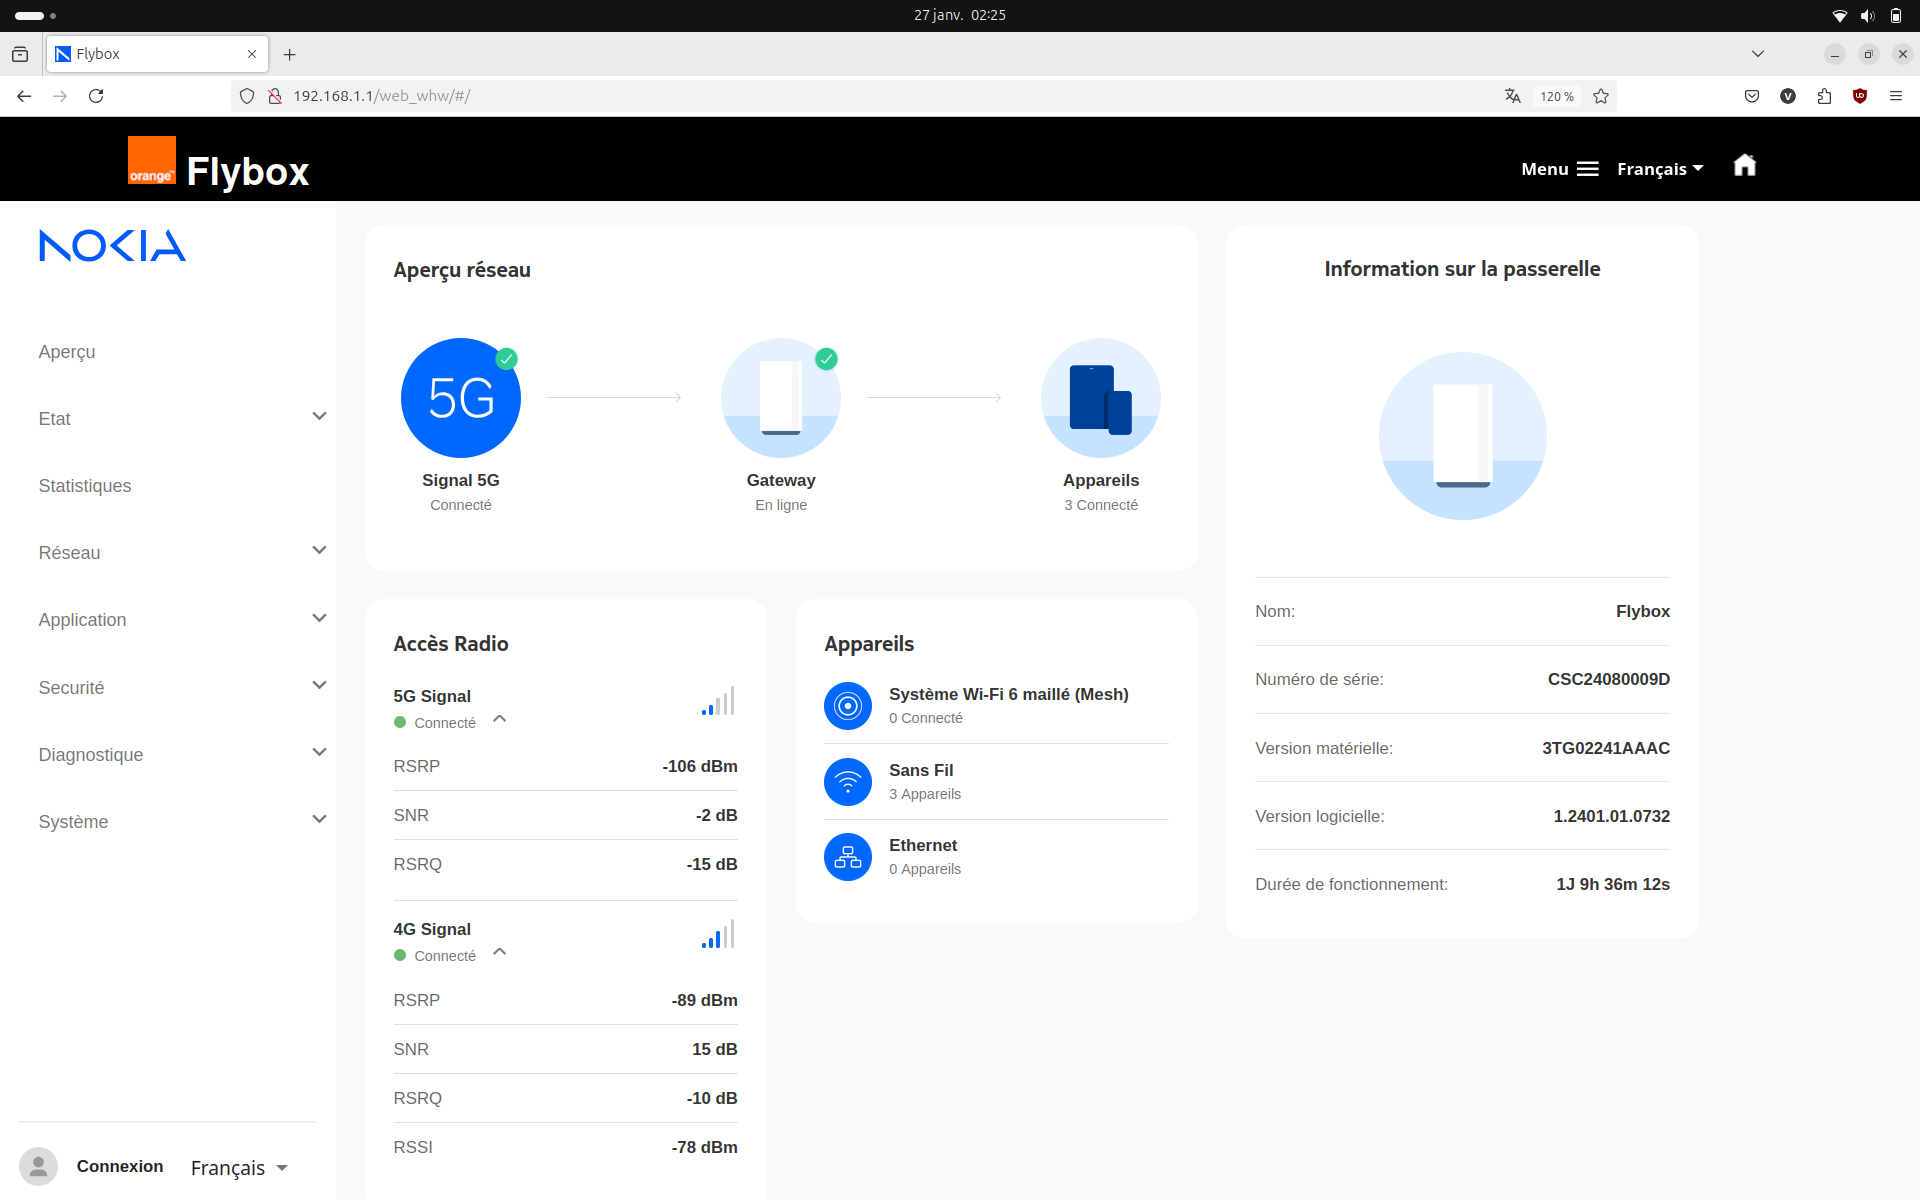1920x1200 pixels.
Task: Click the hardware version 3TG02241AAAC
Action: click(1606, 748)
